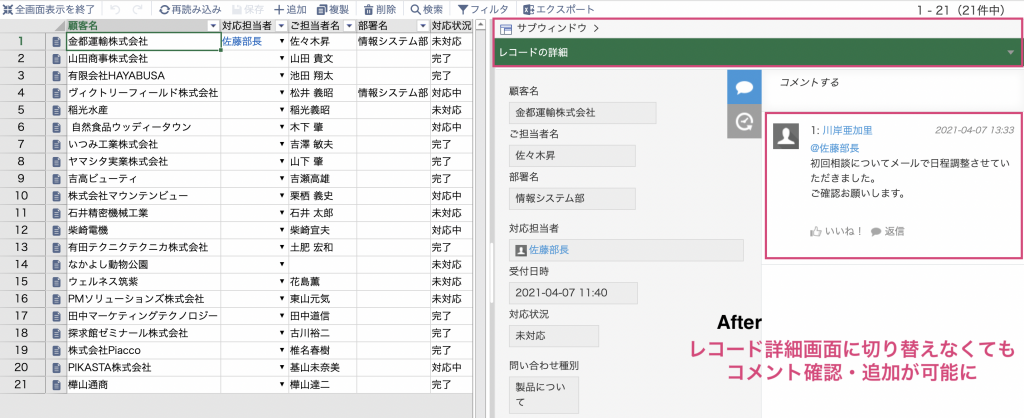Show the comments speech bubble tab

(744, 88)
